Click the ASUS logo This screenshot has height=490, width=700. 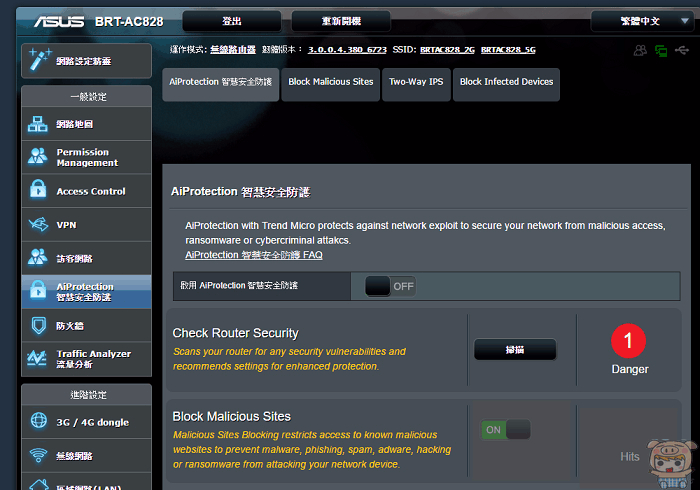(59, 21)
